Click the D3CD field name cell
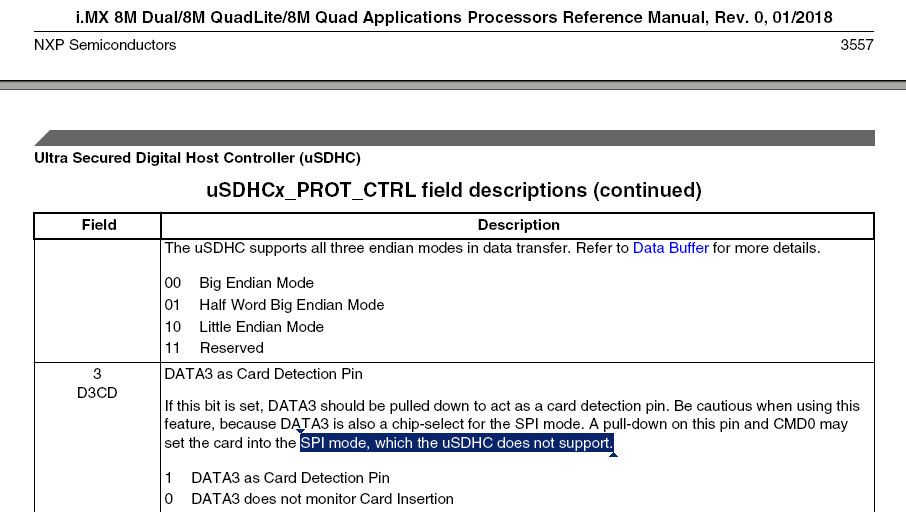The image size is (906, 512). tap(97, 394)
